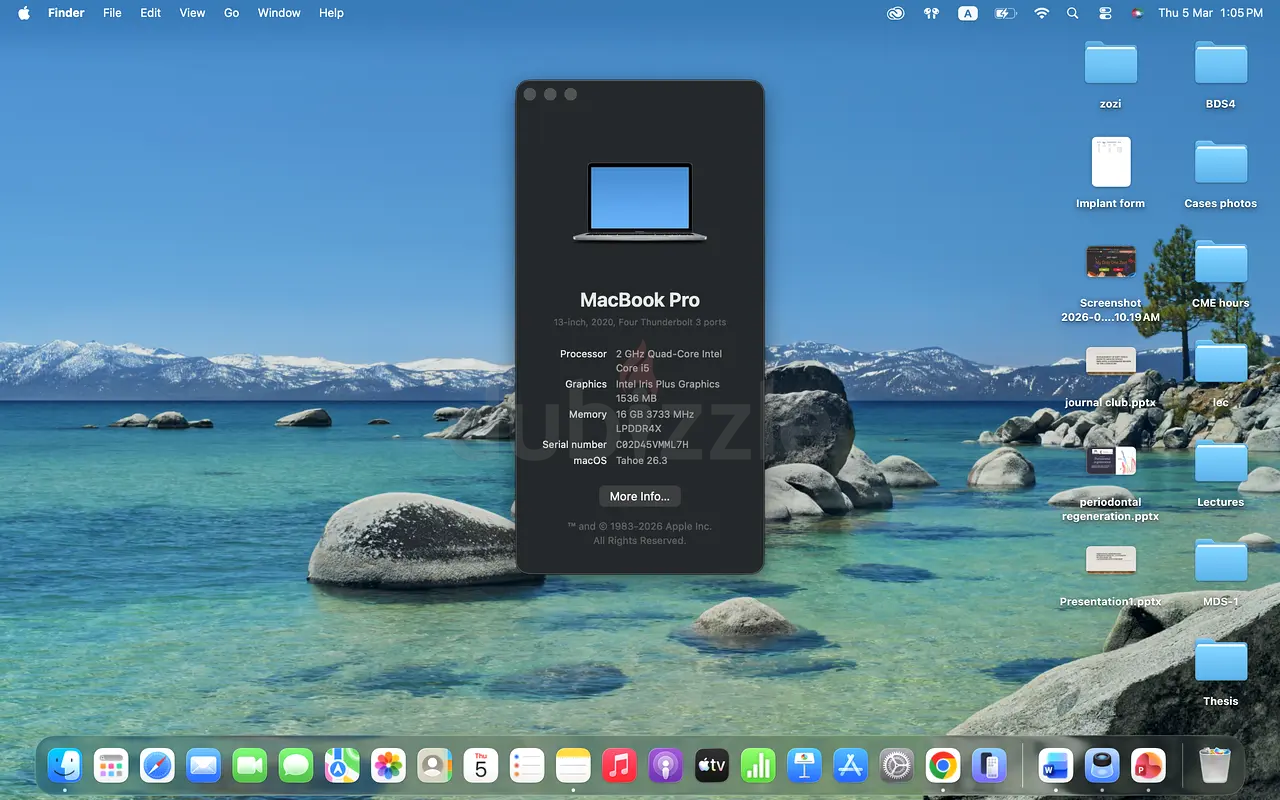This screenshot has width=1280, height=800.
Task: Click the Wi-Fi status icon
Action: (x=1041, y=13)
